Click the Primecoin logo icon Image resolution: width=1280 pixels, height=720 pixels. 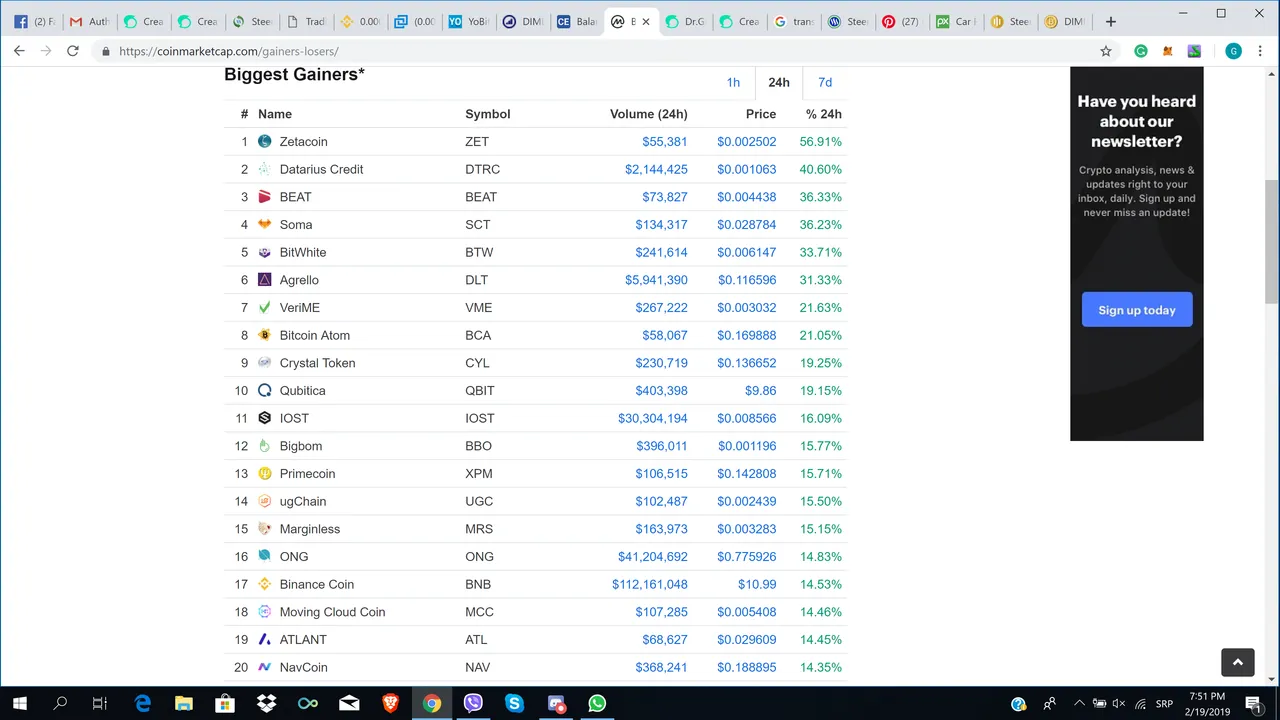point(265,474)
